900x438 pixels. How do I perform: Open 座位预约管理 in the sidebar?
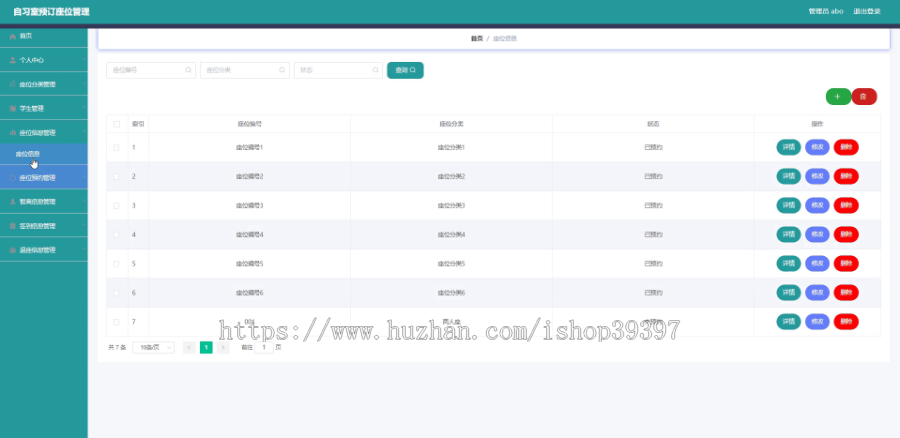click(44, 178)
